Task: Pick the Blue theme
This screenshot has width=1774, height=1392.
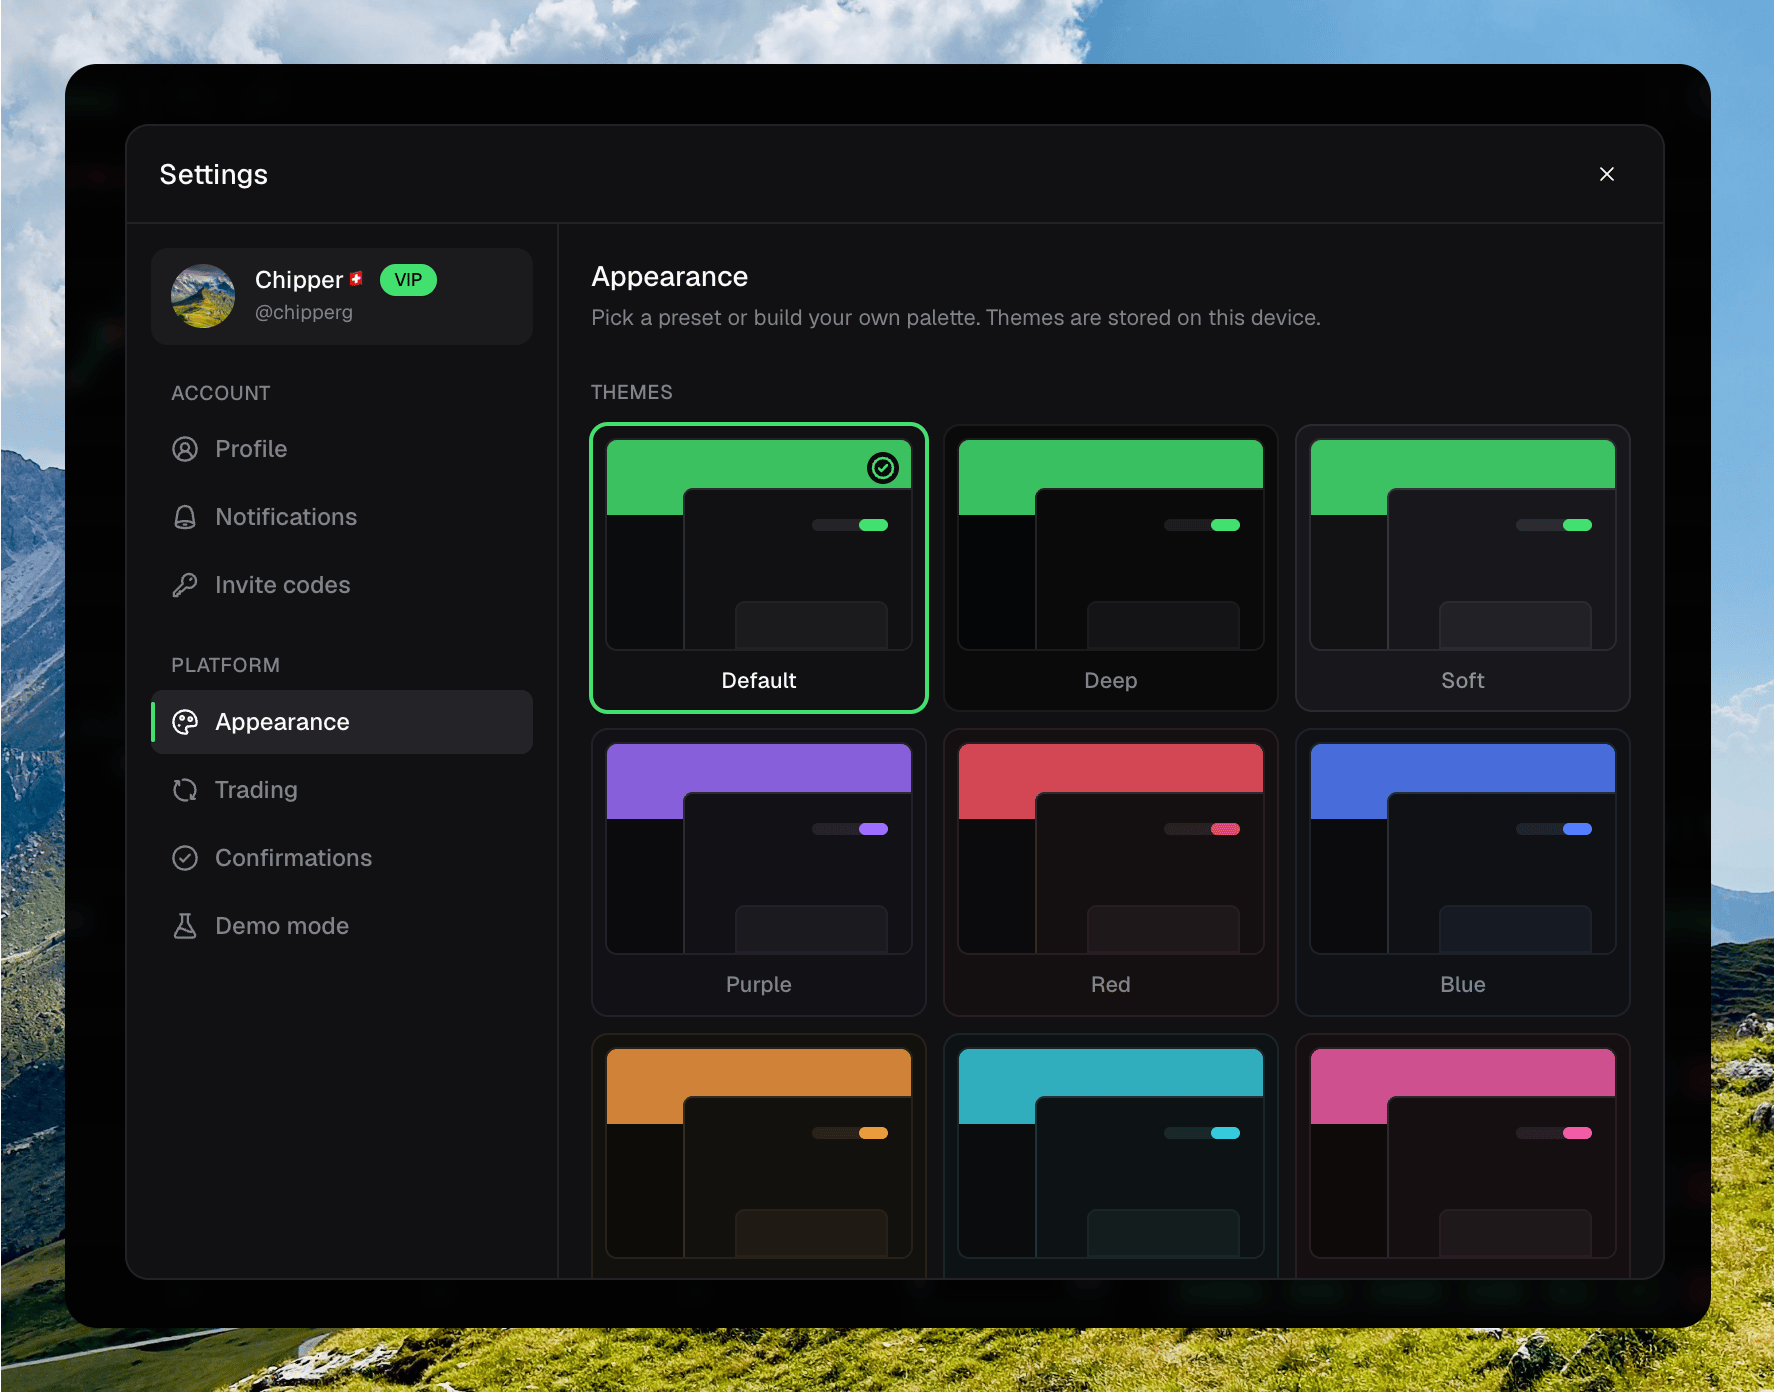Action: [1463, 872]
